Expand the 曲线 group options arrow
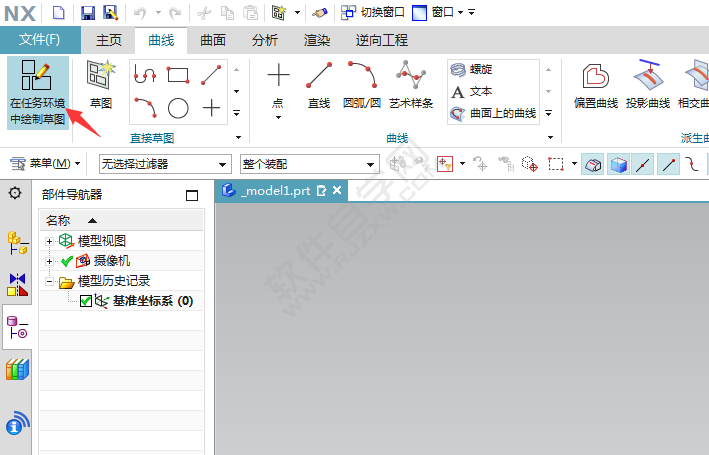This screenshot has height=455, width=709. coord(550,137)
